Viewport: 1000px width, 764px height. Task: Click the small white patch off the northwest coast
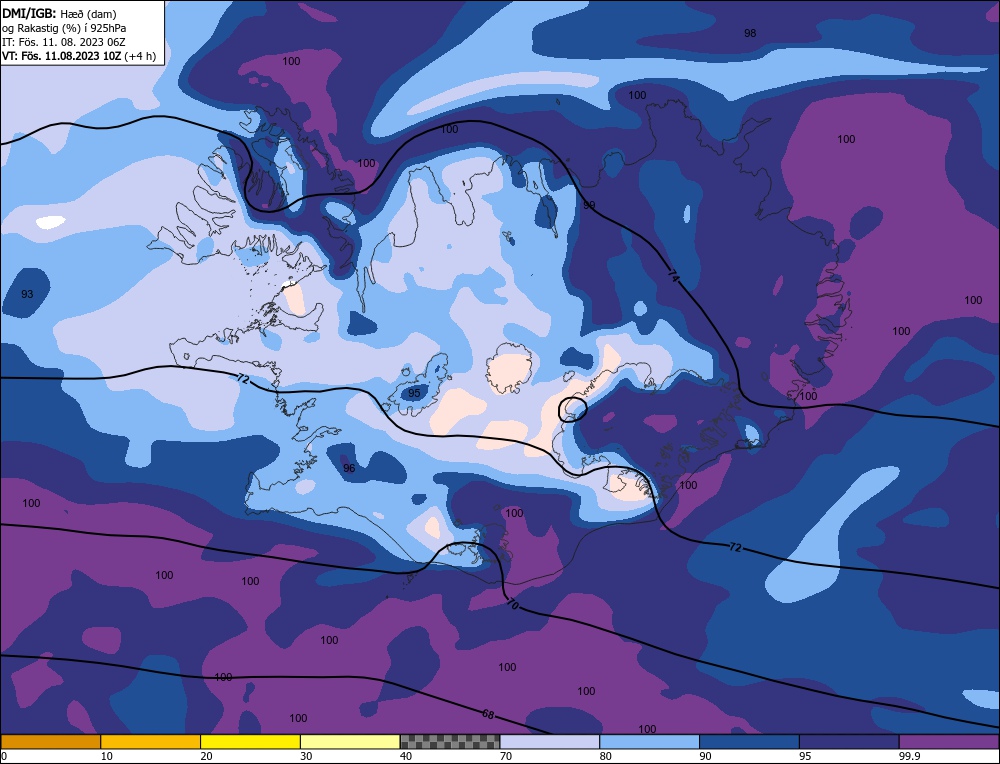(x=51, y=223)
